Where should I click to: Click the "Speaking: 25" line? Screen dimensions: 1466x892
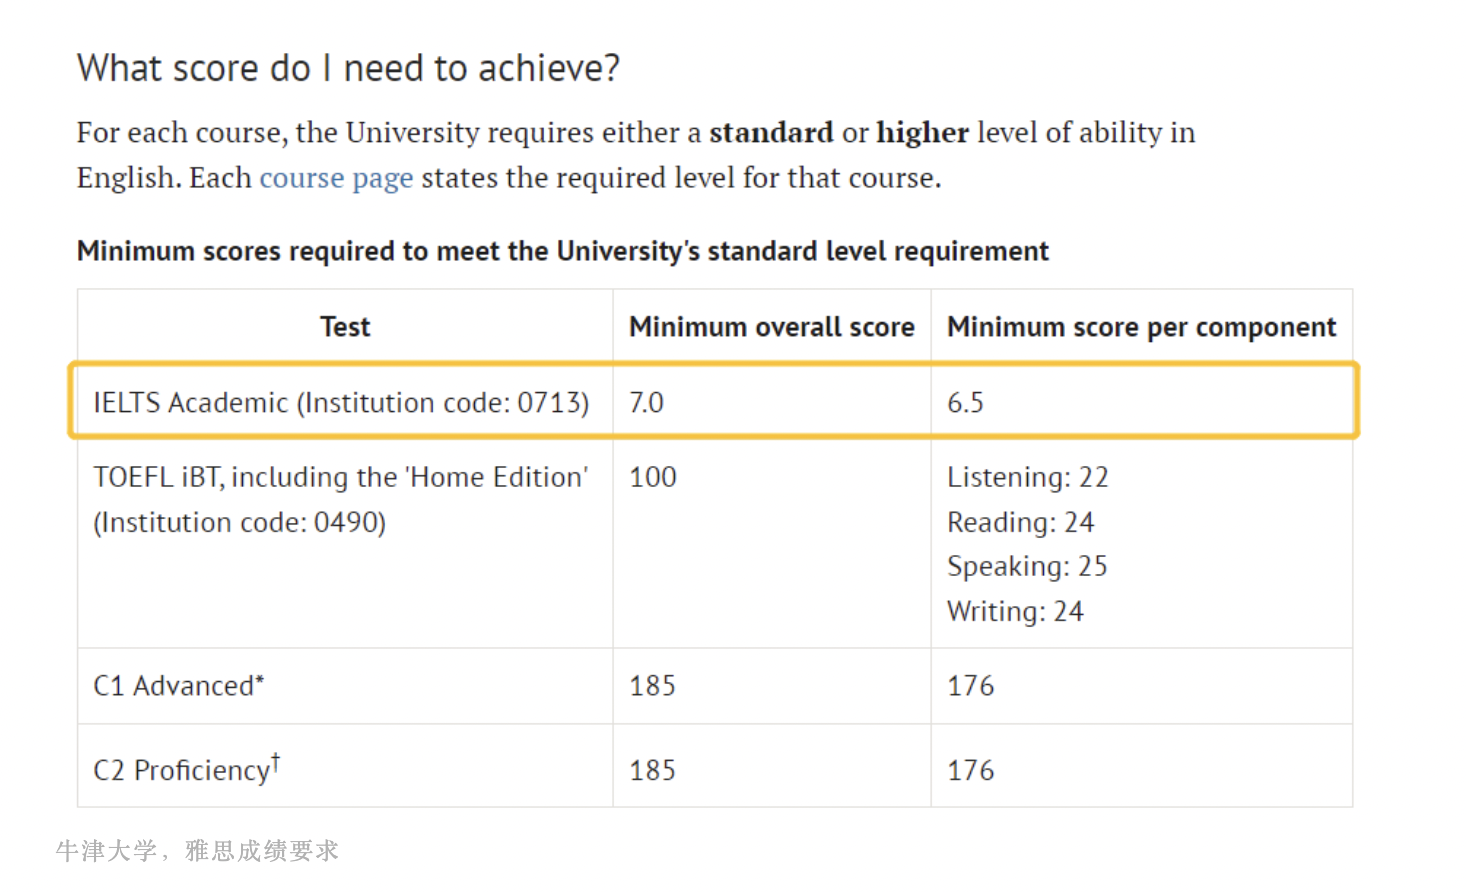(x=1027, y=566)
